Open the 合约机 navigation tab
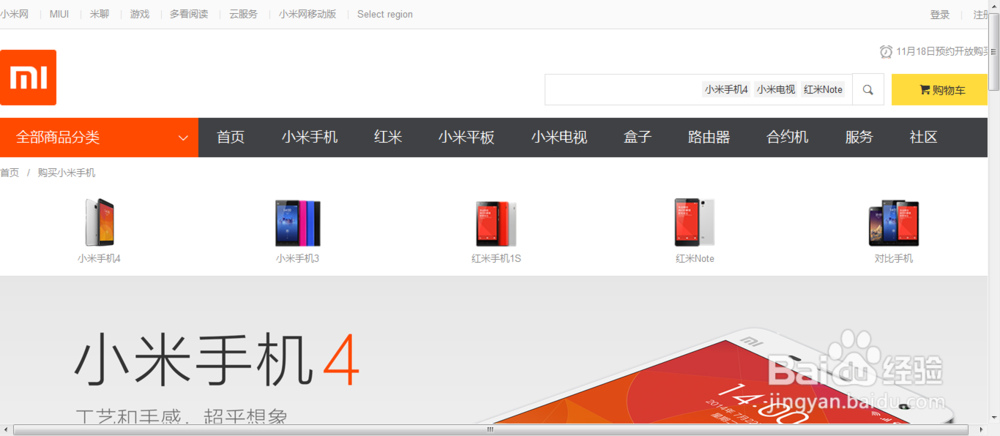 [x=788, y=137]
